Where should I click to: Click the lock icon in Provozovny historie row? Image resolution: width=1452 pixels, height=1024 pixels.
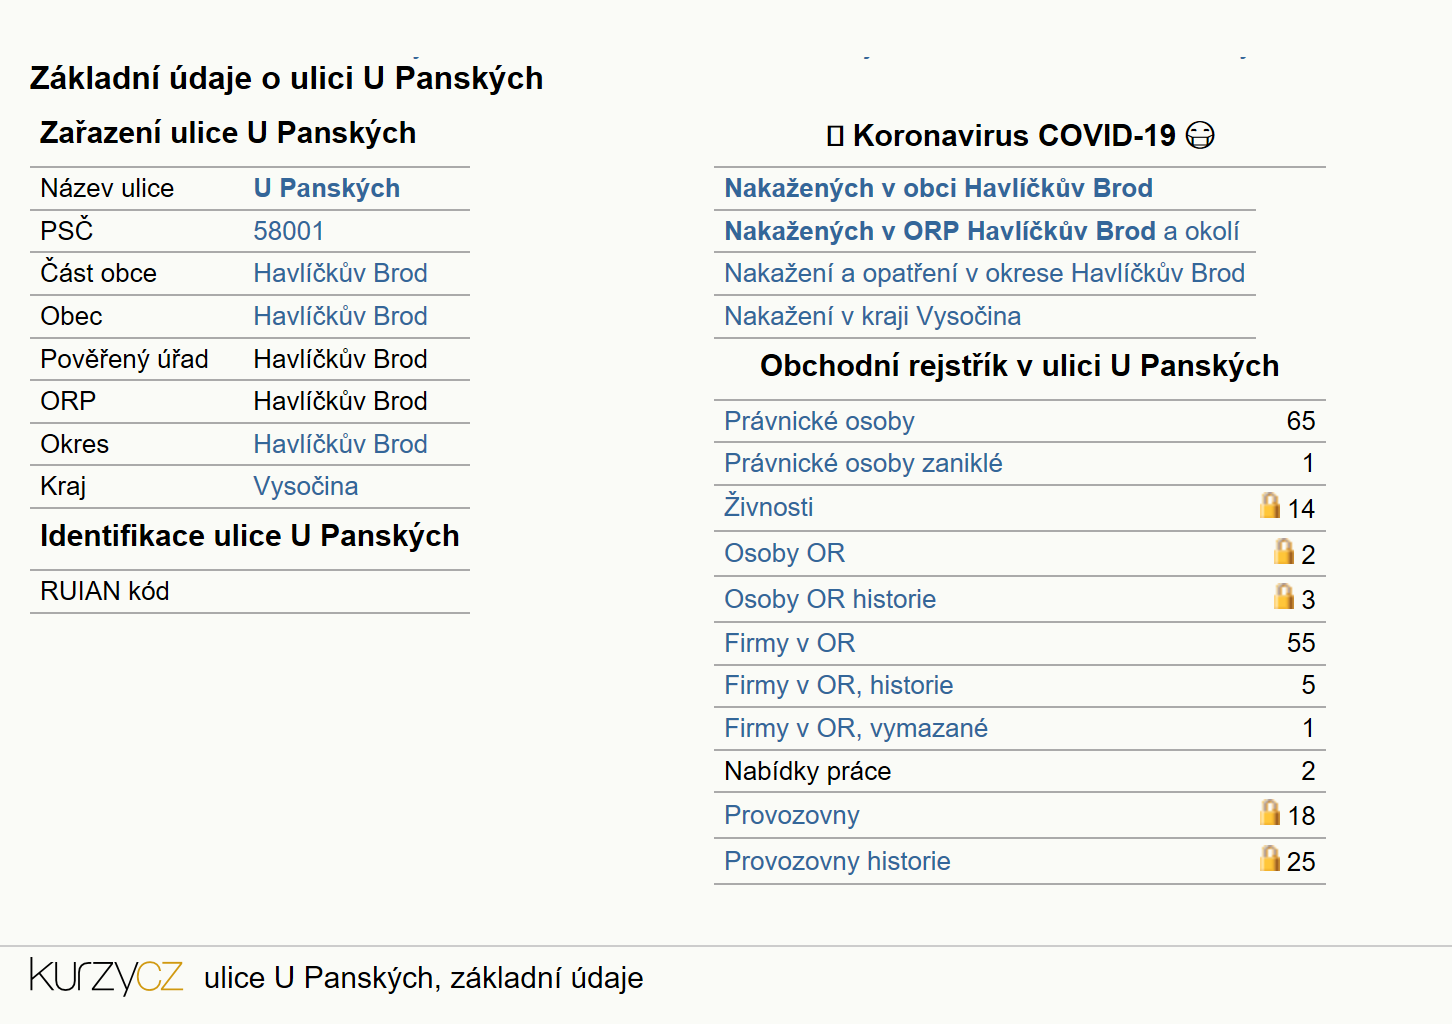pos(1269,858)
